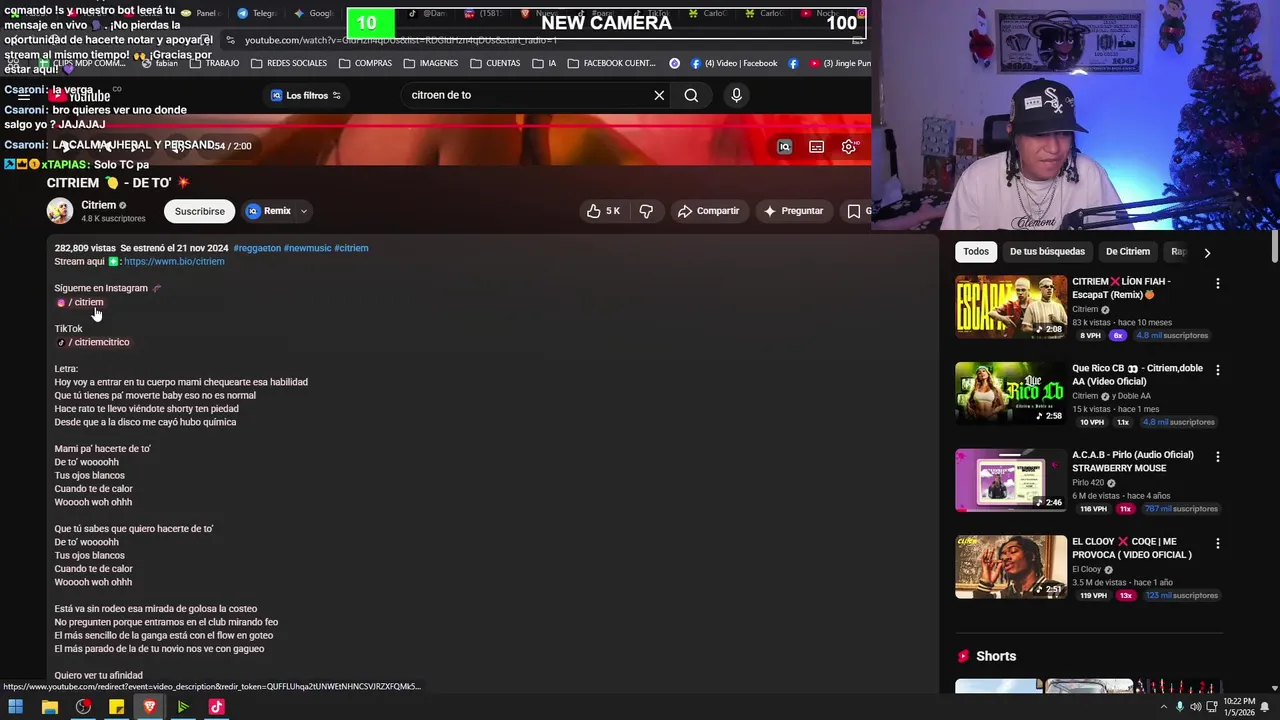Open the REDES SOCIALES bookmarks folder

click(289, 63)
